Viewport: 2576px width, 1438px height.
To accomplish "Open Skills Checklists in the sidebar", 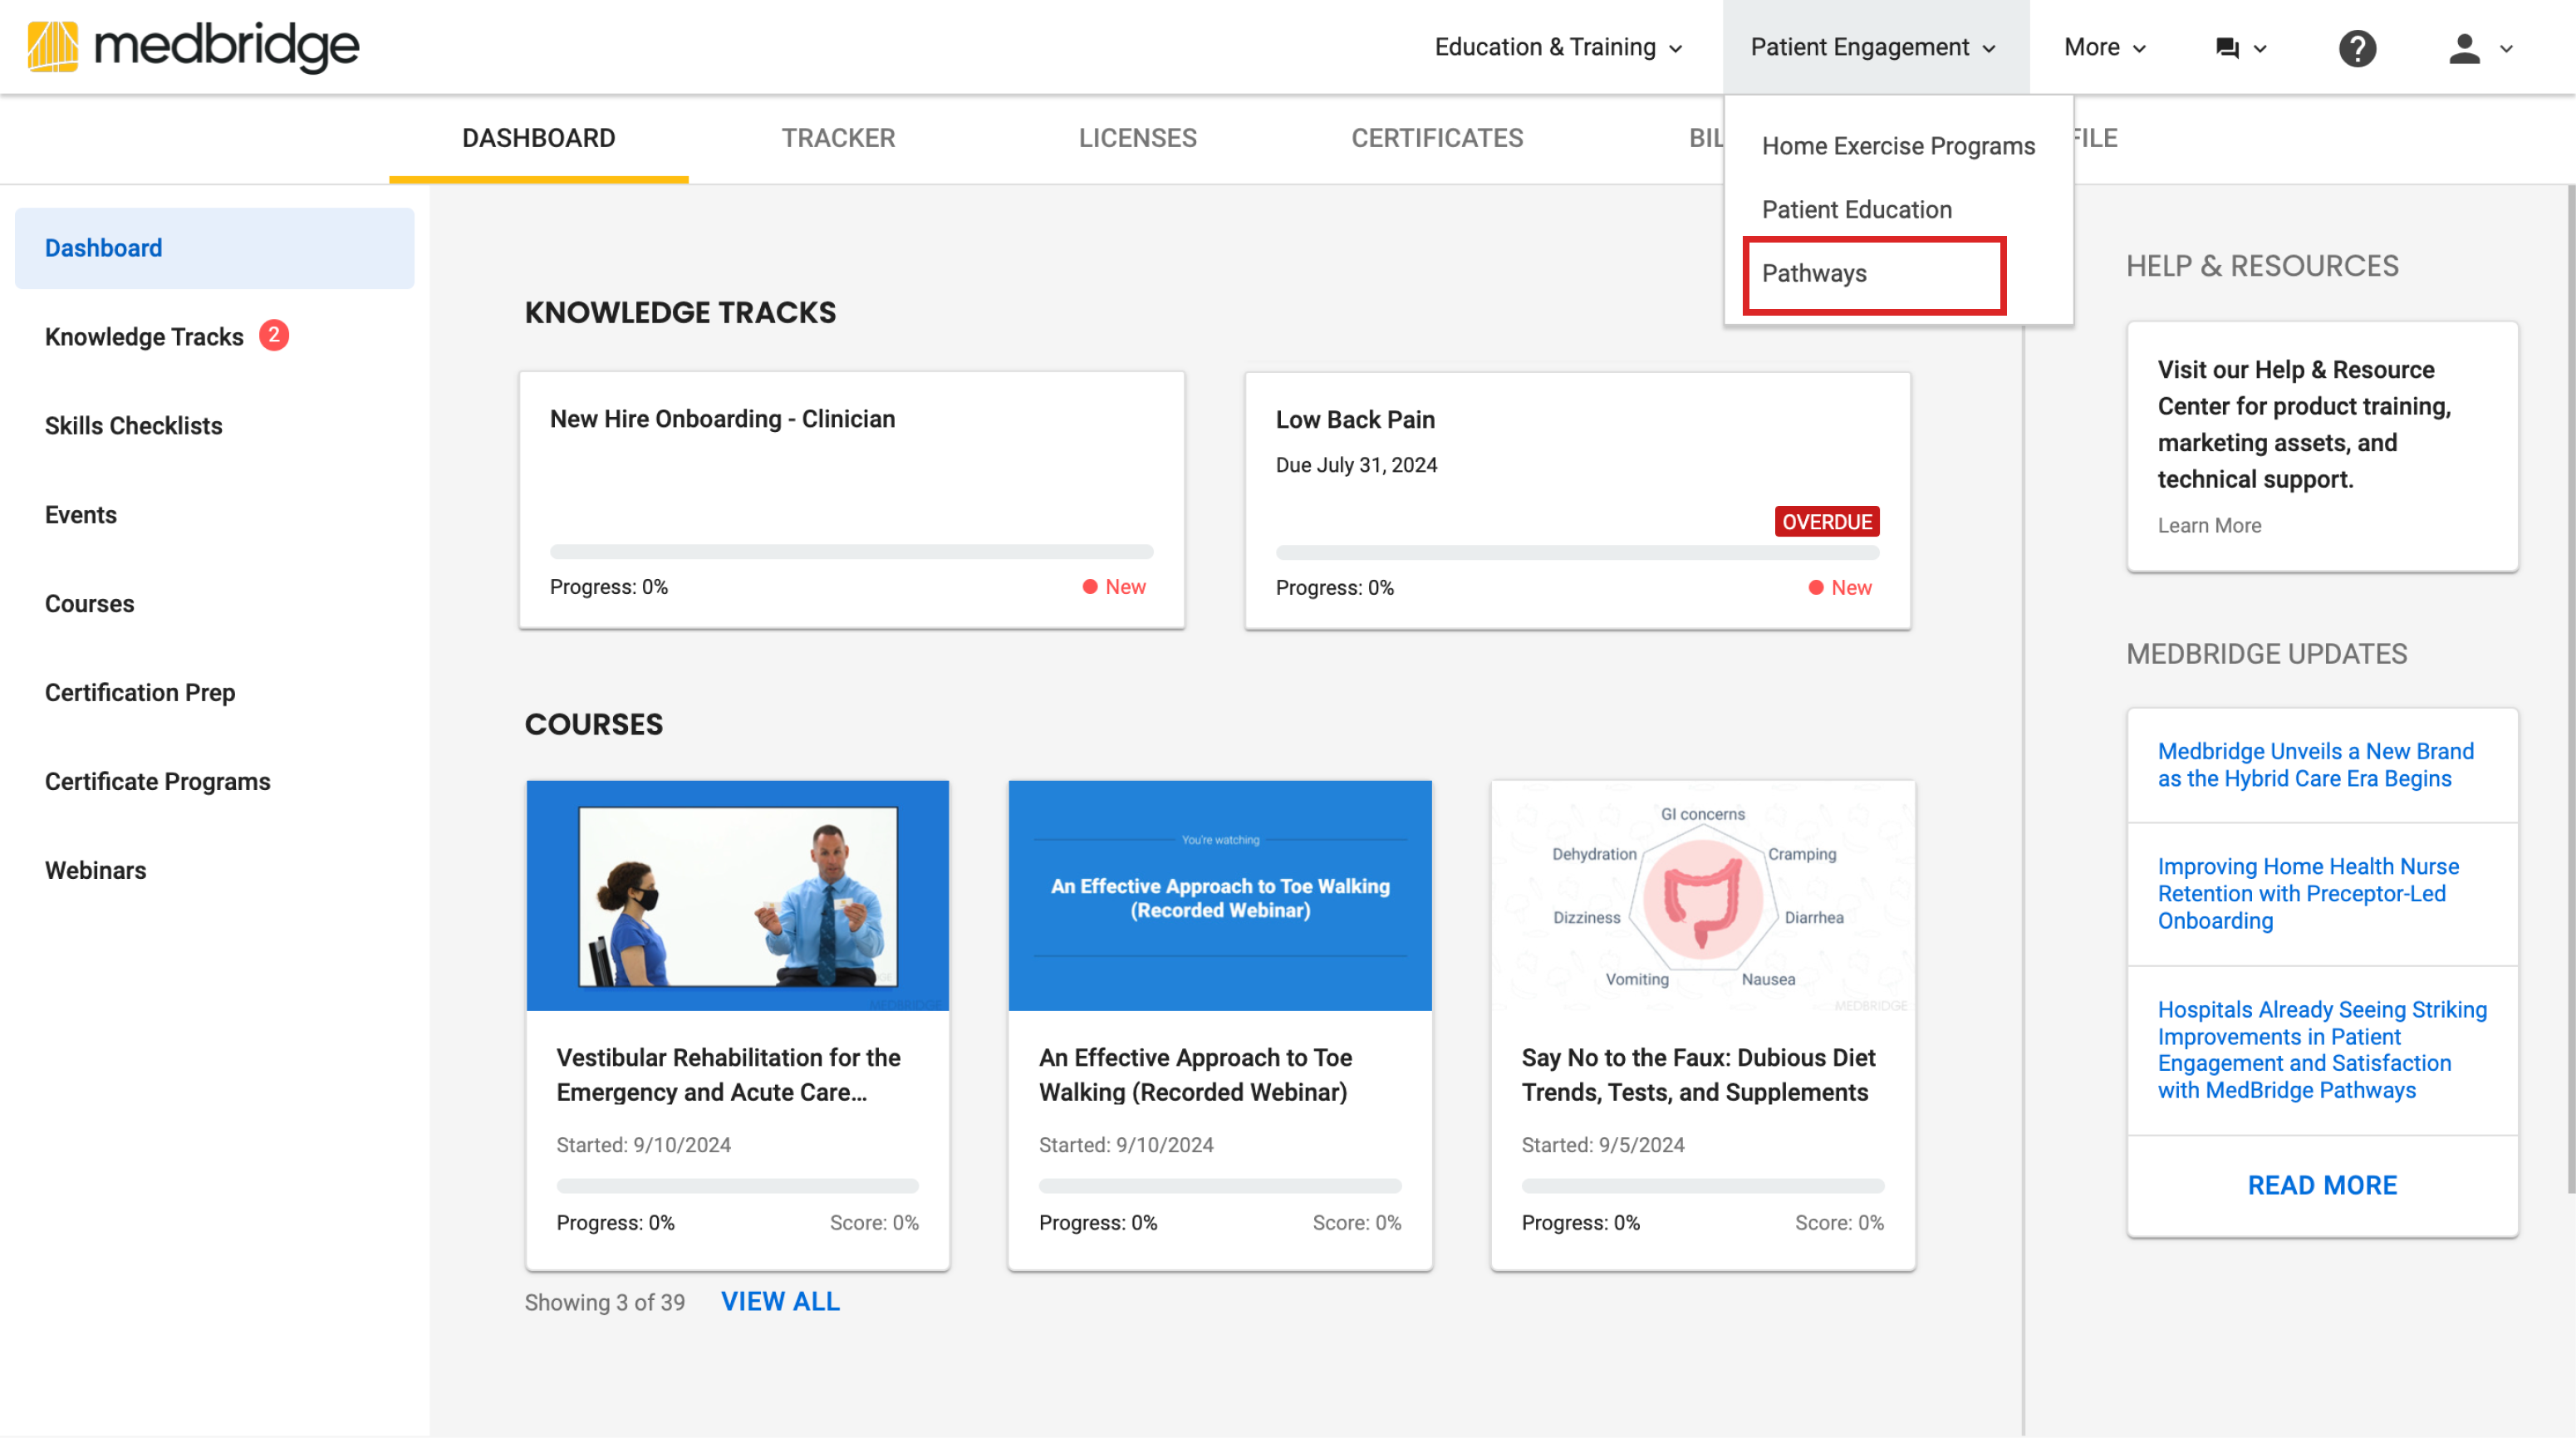I will coord(133,426).
